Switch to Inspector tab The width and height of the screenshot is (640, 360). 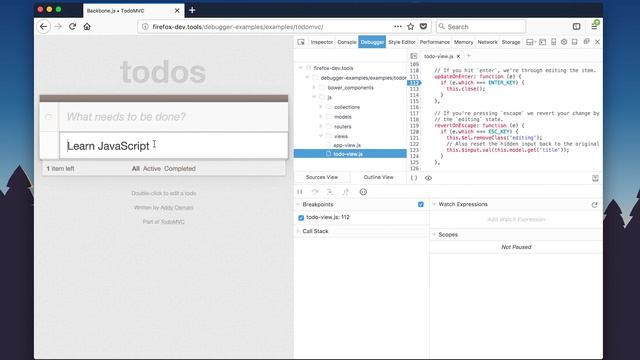[x=322, y=42]
